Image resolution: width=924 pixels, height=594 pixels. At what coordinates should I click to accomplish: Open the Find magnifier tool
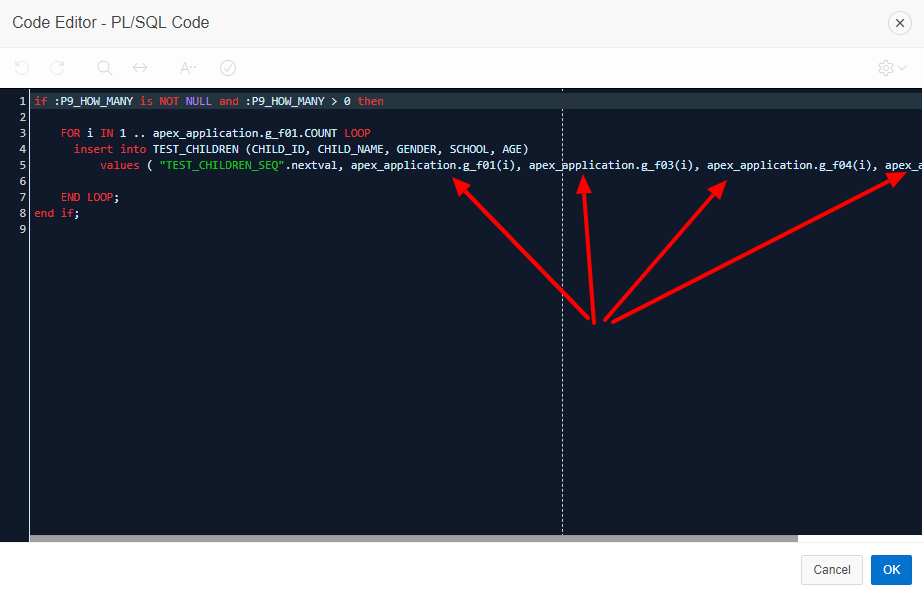[x=104, y=68]
